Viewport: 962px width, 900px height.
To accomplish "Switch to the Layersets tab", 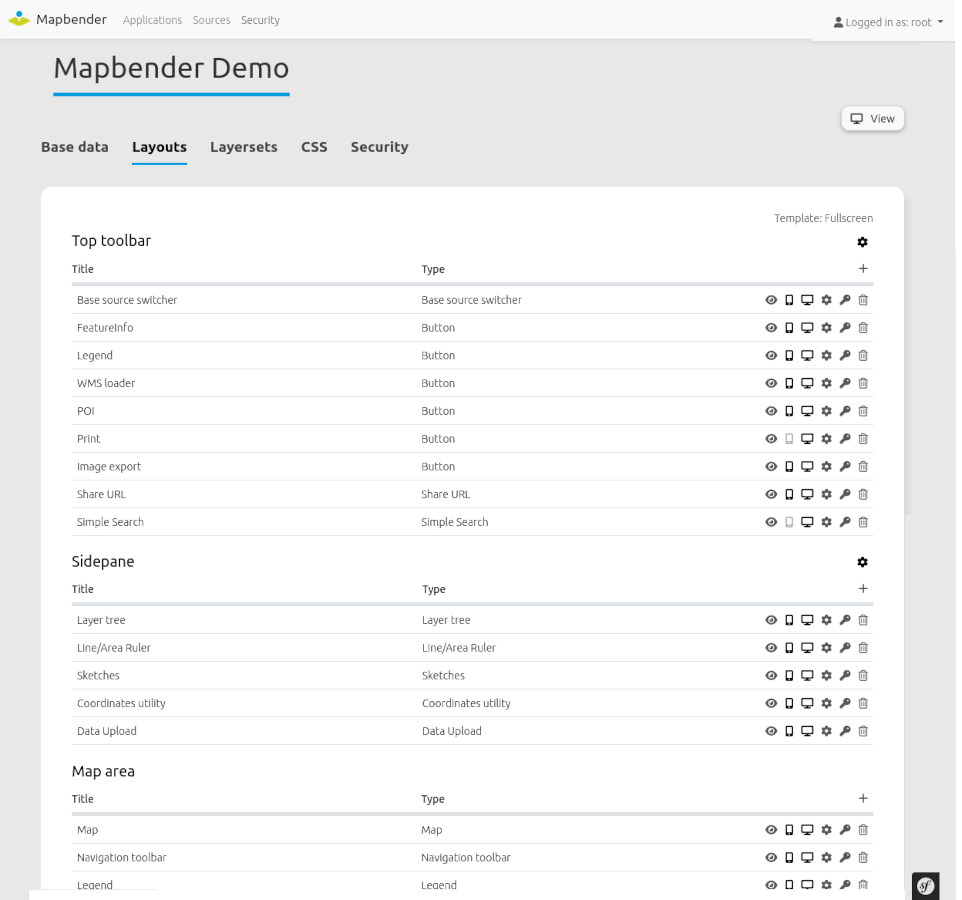I will [244, 147].
